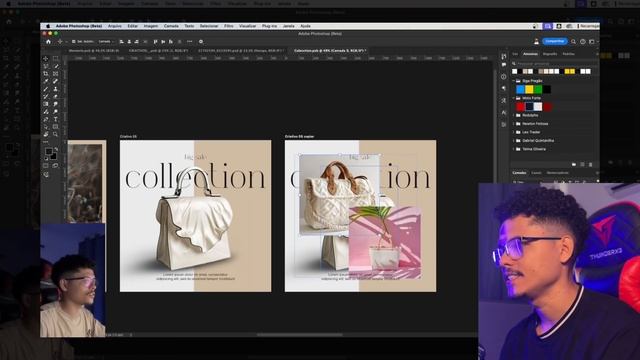The width and height of the screenshot is (640, 360).
Task: Select the Move tool in the toolbox
Action: (x=46, y=58)
